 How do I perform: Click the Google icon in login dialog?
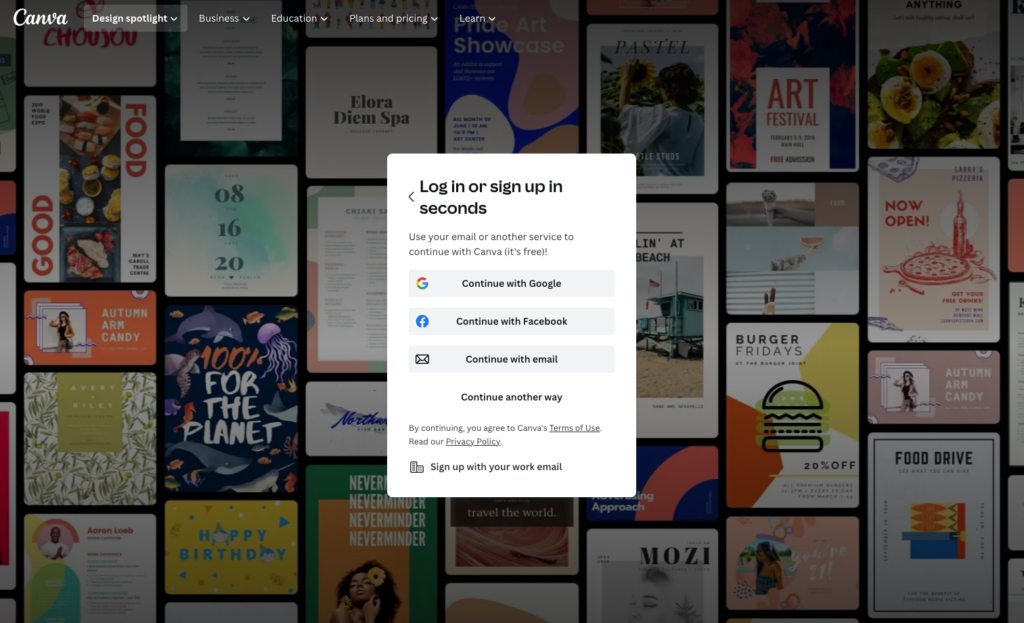click(424, 283)
